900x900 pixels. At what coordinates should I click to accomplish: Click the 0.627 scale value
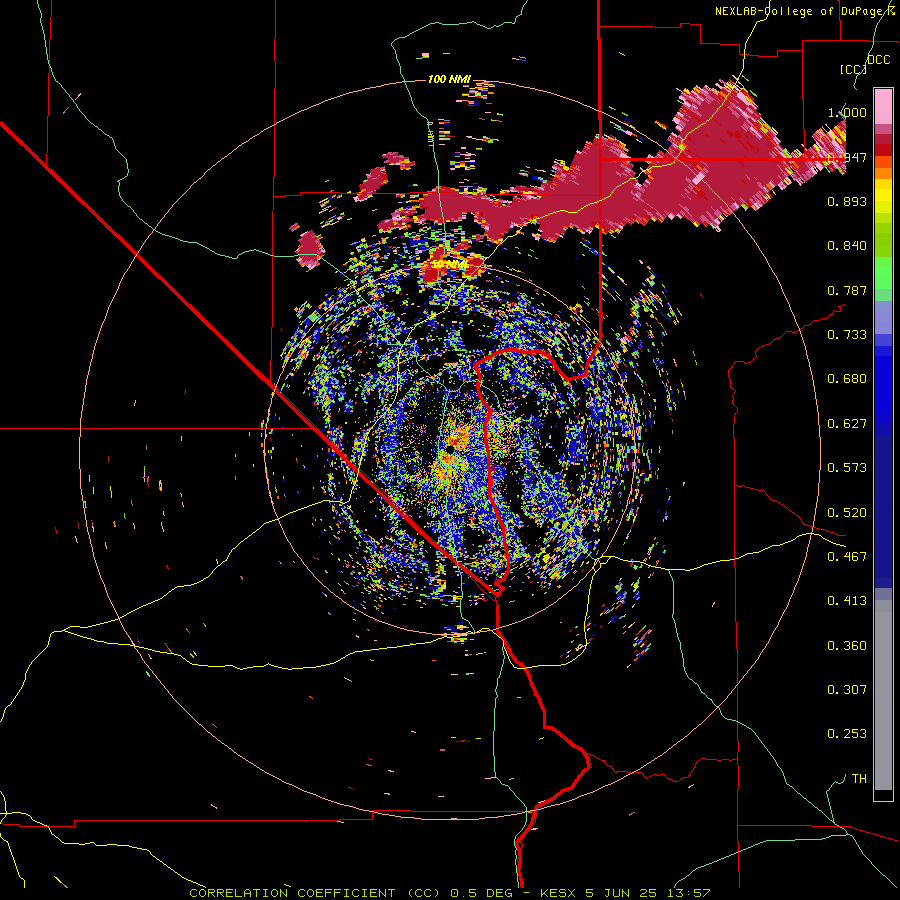click(x=847, y=424)
